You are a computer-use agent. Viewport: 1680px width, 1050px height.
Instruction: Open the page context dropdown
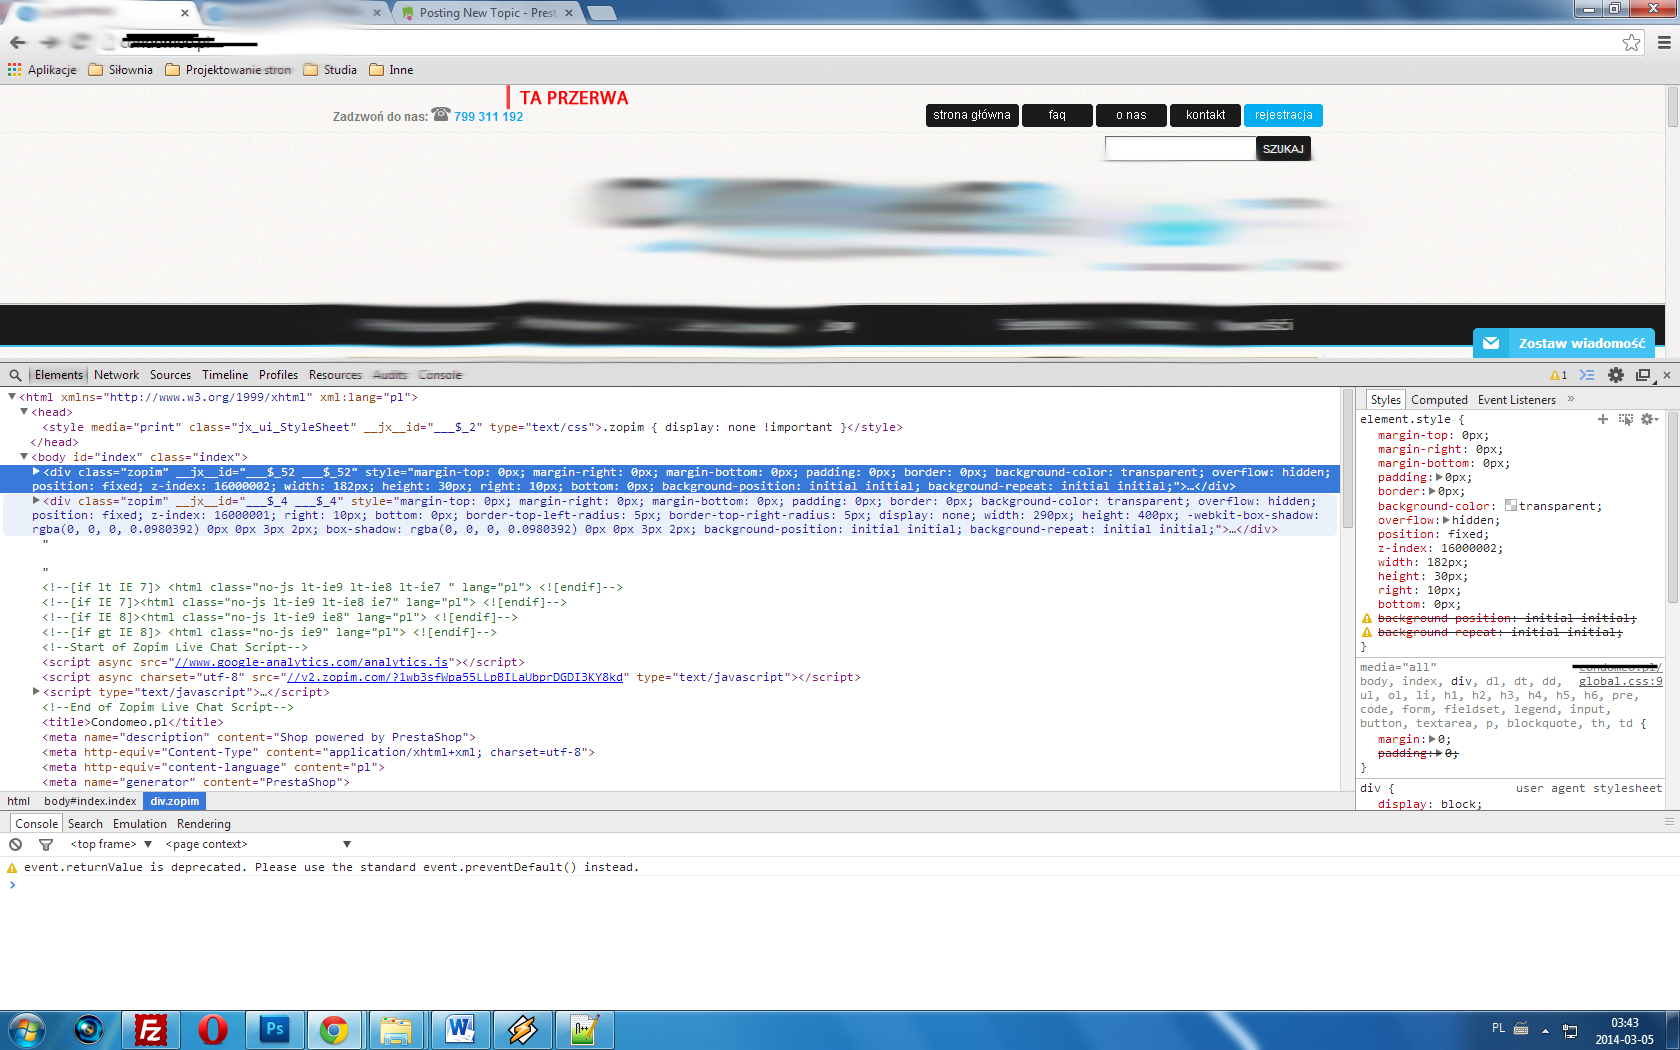[258, 844]
